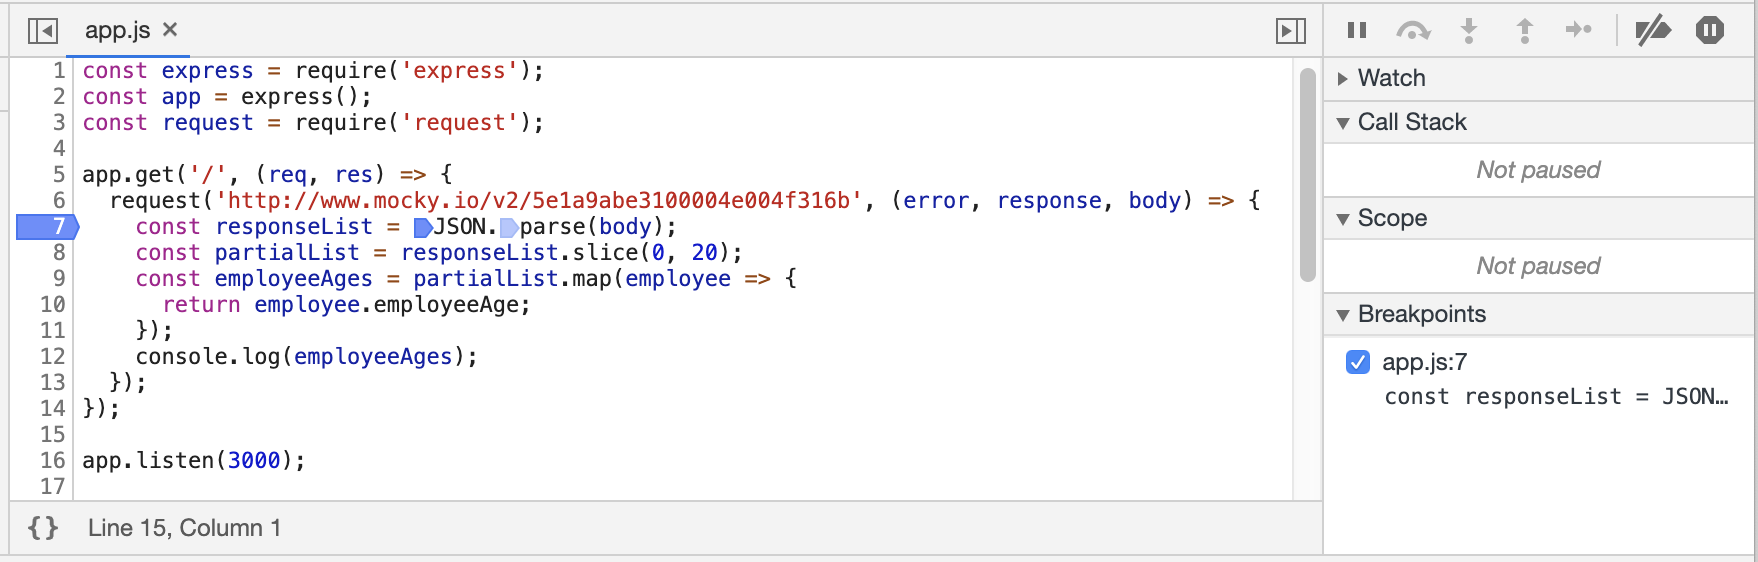Collapse the Call Stack section
1758x562 pixels.
pos(1343,122)
